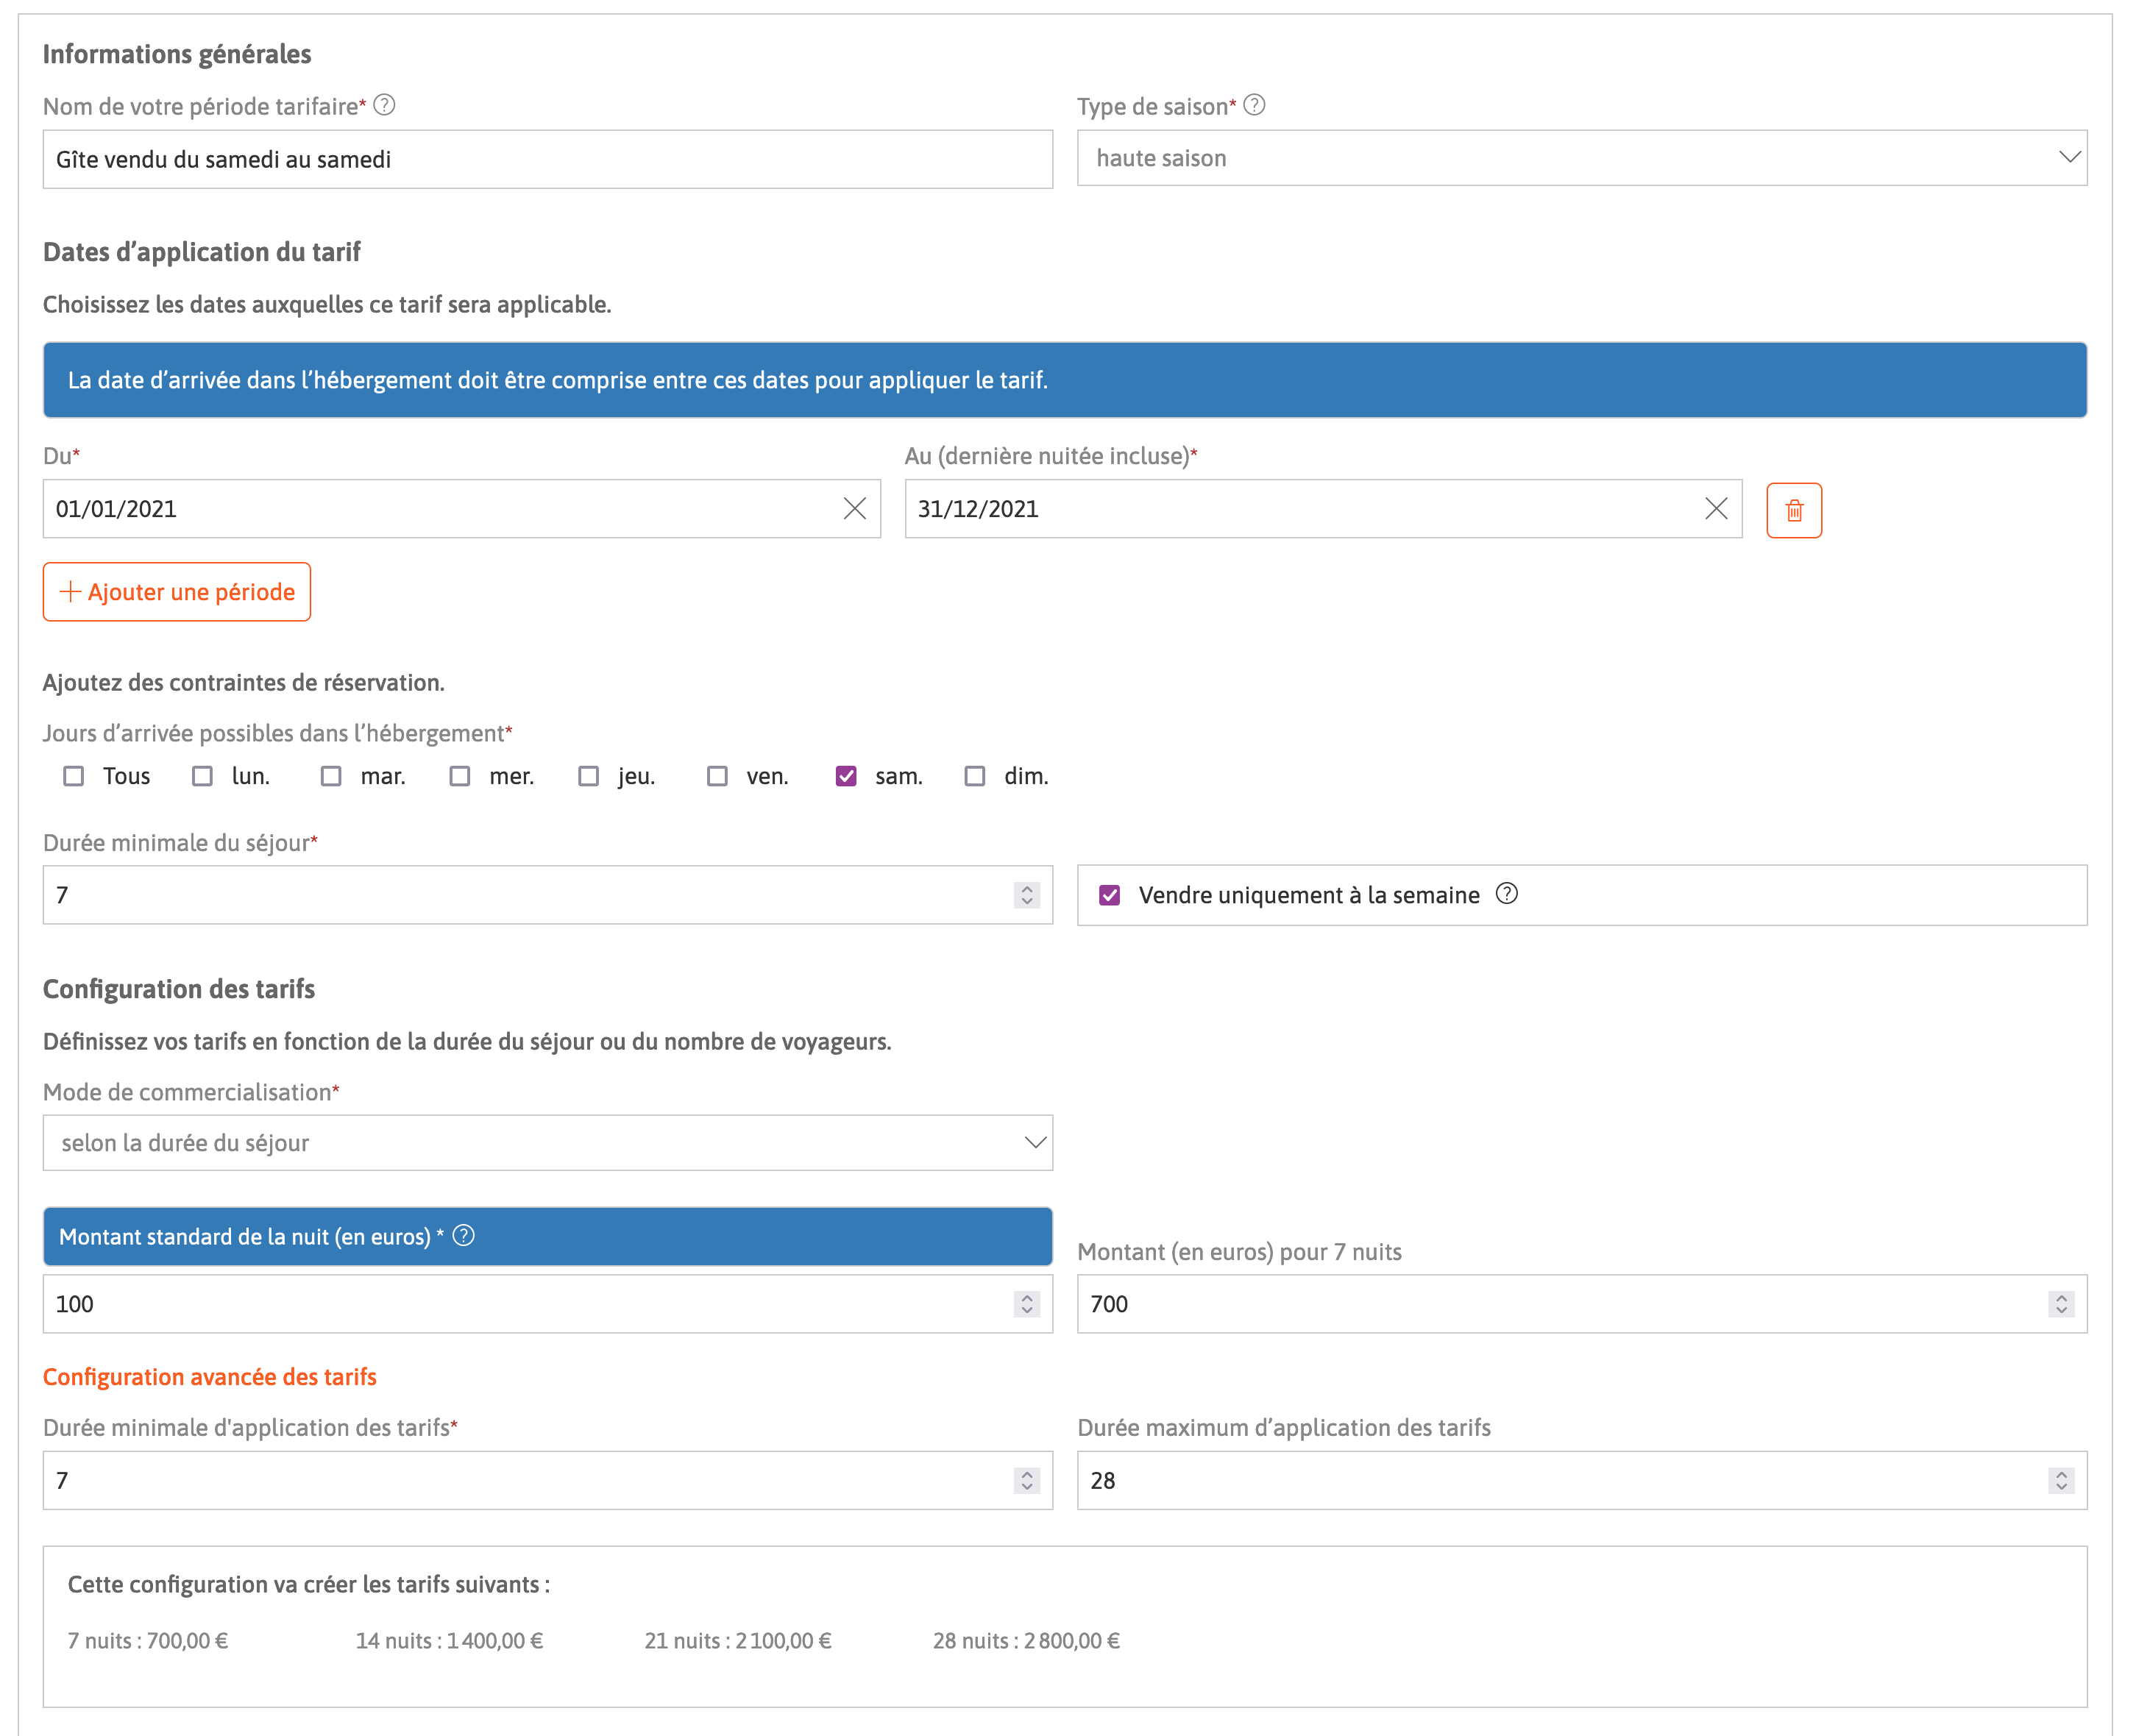Delete the date period with trash icon

1794,510
